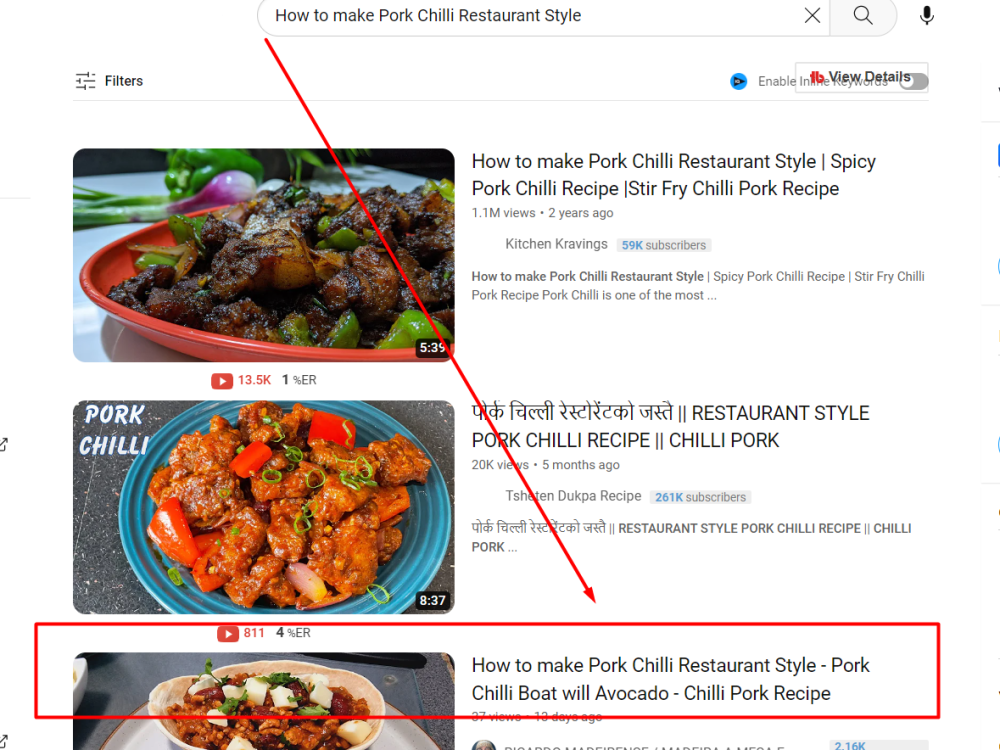Click the blue plate Pork Chilli thumbnail
Image resolution: width=1000 pixels, height=750 pixels.
pyautogui.click(x=263, y=507)
